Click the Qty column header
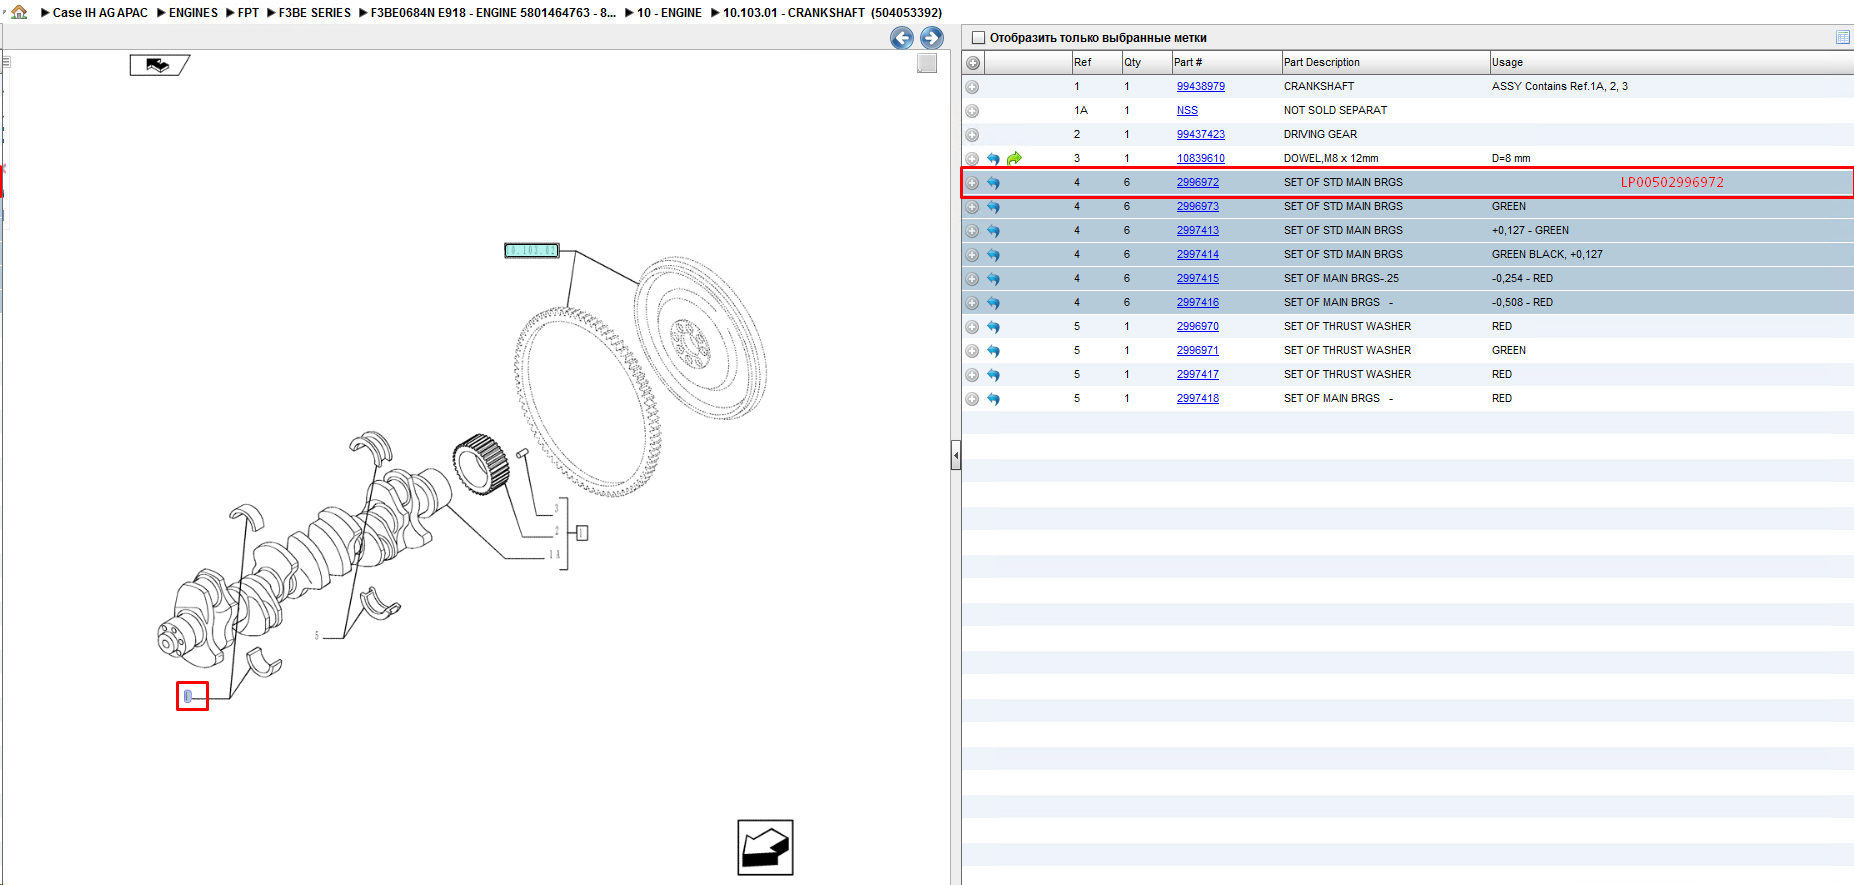 [x=1146, y=62]
